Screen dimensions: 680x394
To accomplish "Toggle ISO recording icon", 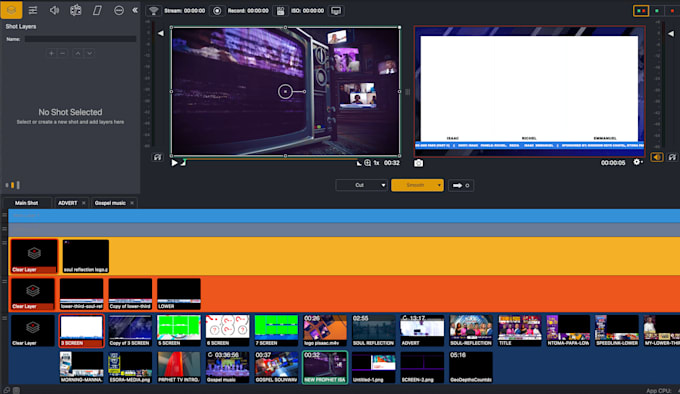I will pos(280,11).
